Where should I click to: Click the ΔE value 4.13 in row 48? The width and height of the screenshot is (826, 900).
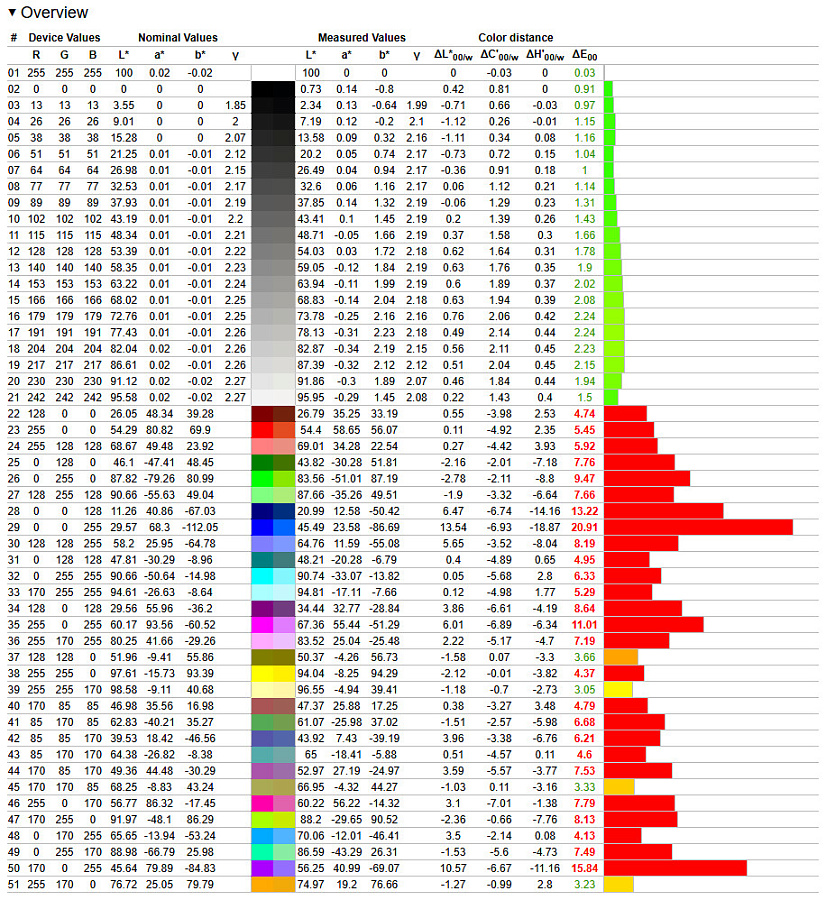coord(584,836)
